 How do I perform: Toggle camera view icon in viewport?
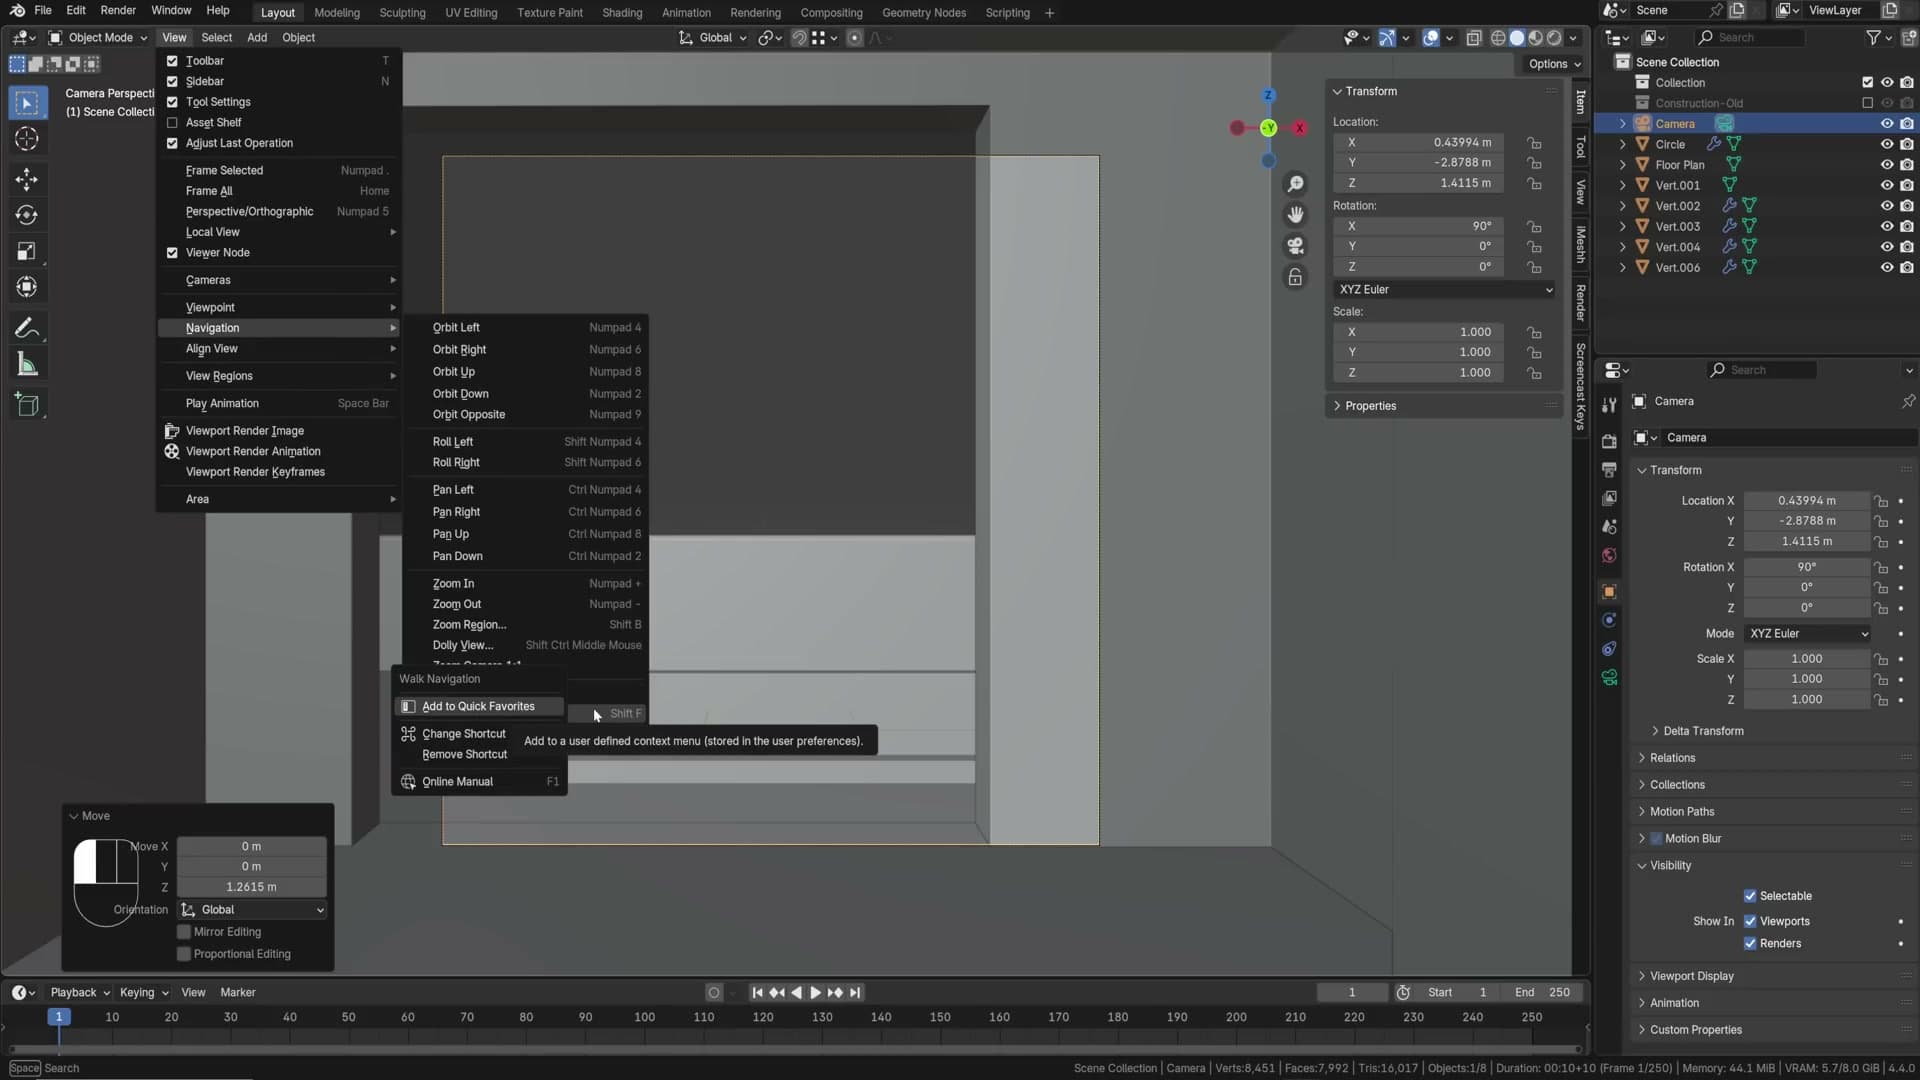[1295, 246]
